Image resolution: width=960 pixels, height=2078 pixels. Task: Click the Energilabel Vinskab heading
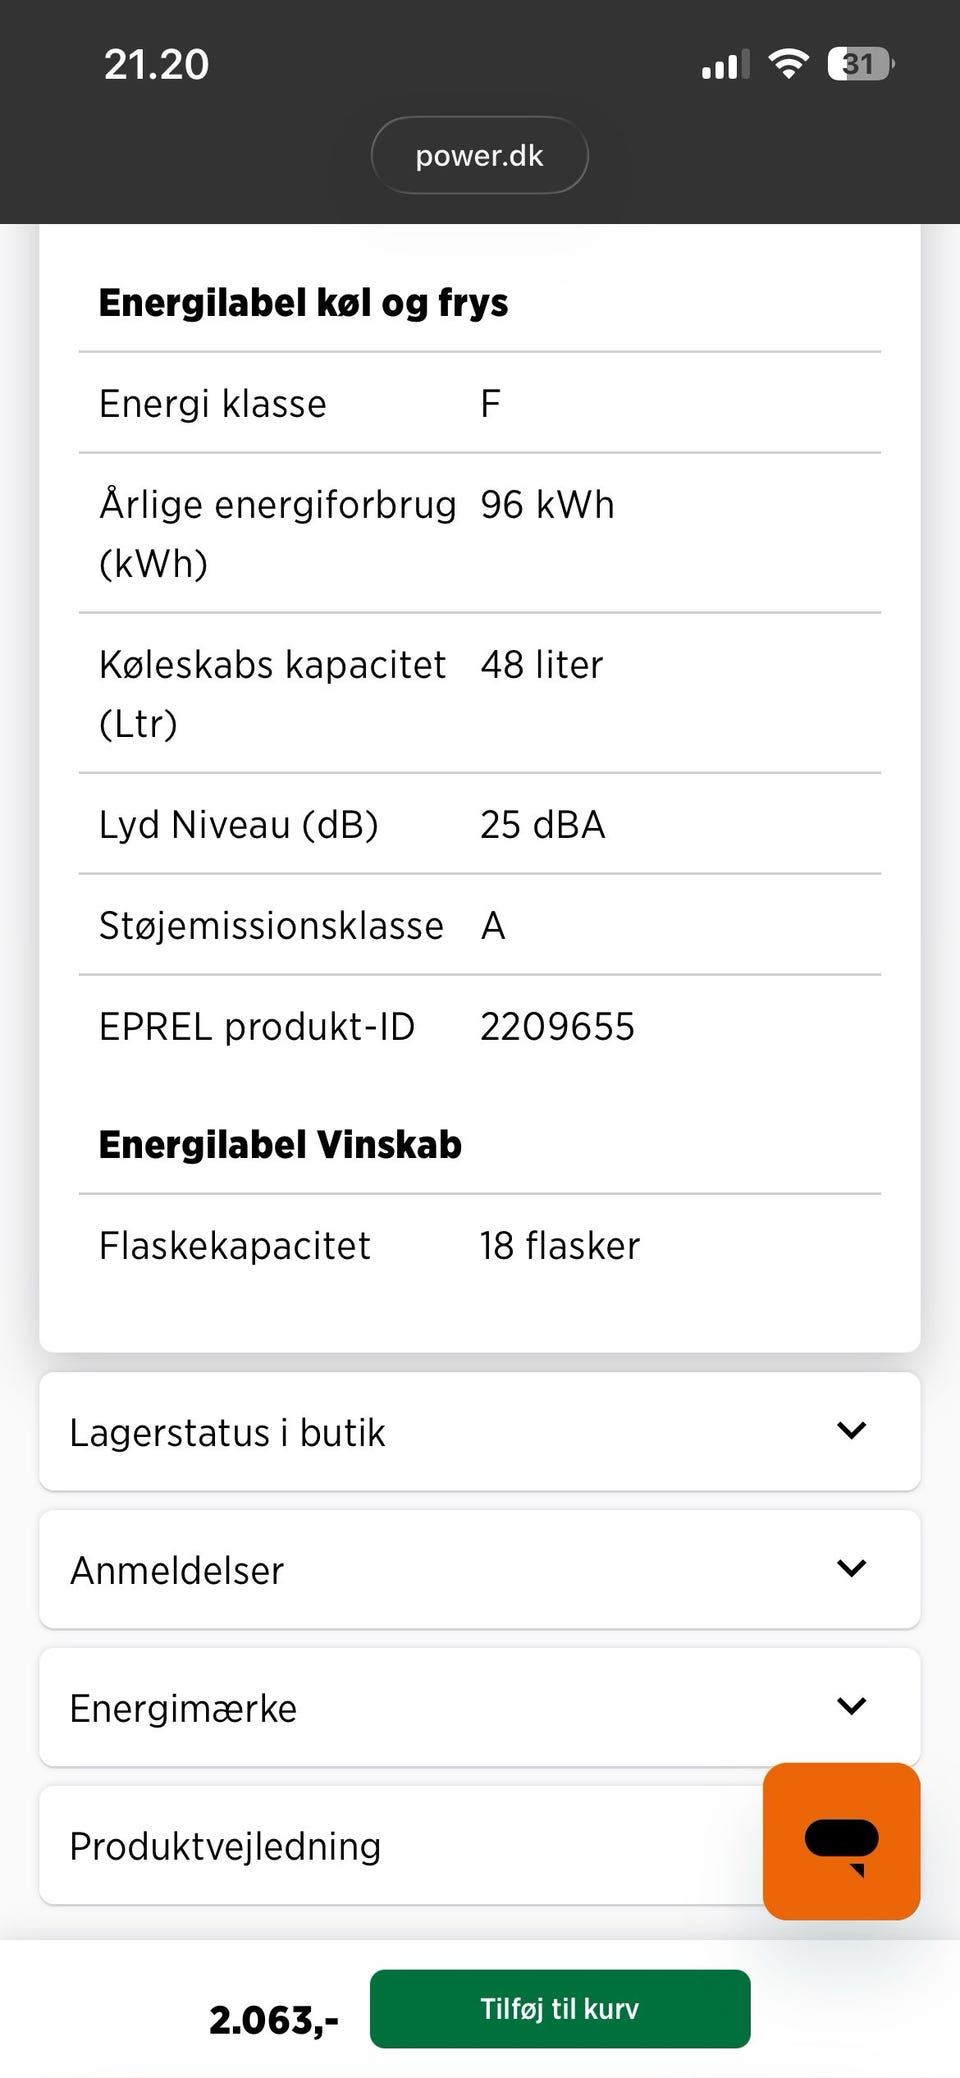coord(280,1145)
